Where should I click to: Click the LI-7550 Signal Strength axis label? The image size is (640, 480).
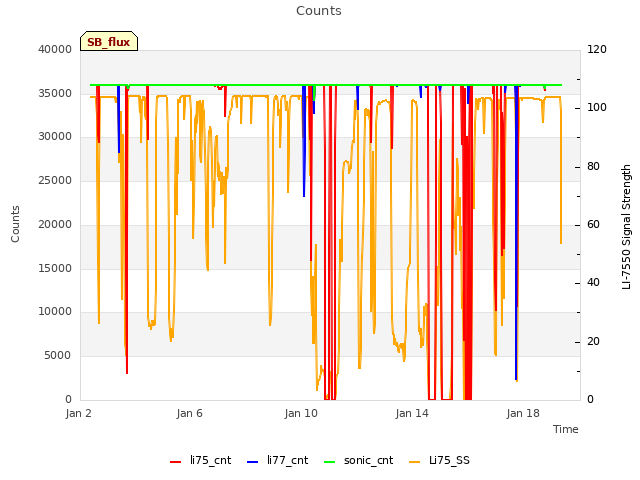coord(626,227)
